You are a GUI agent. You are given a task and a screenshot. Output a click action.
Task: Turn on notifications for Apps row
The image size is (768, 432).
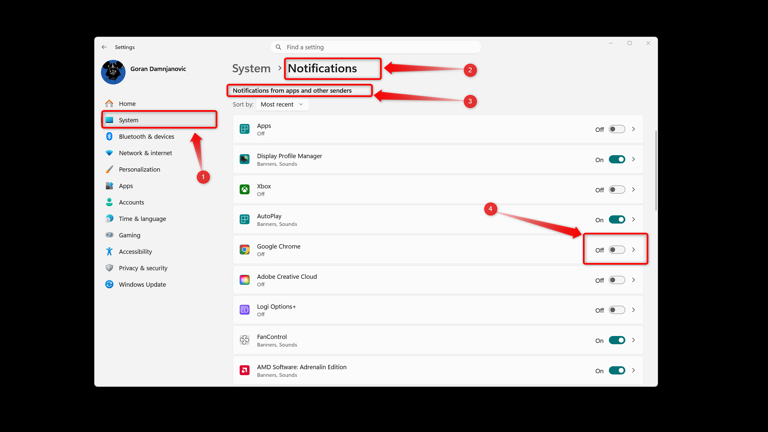click(617, 129)
